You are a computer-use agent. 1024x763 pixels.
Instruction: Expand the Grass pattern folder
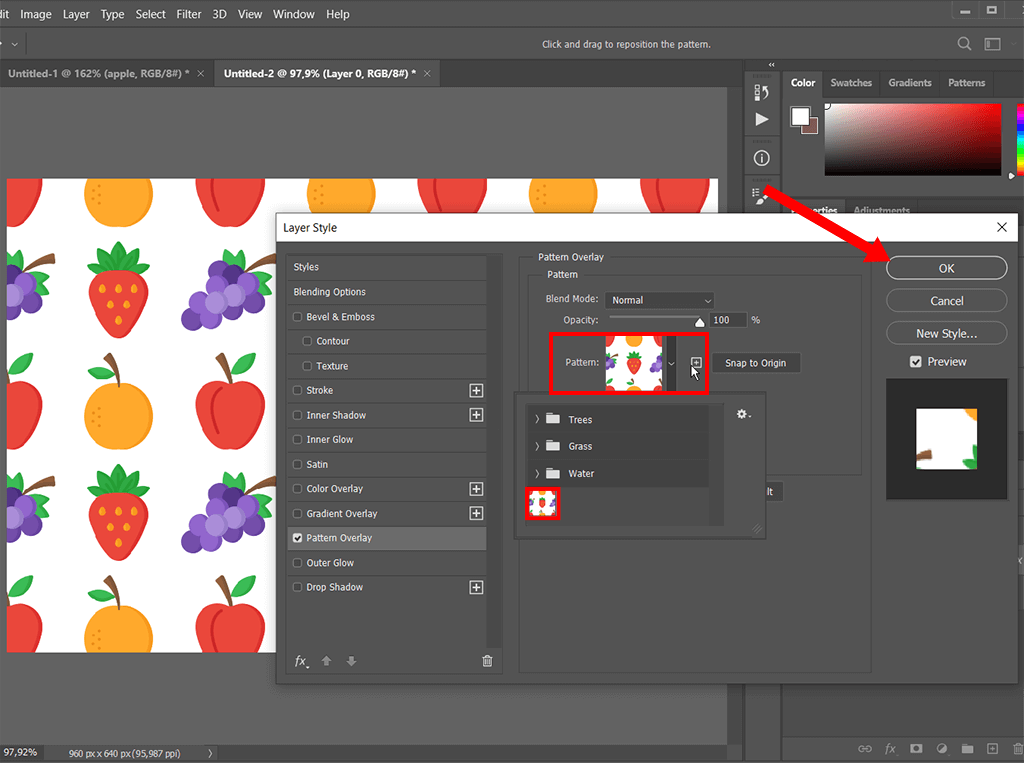pos(537,446)
